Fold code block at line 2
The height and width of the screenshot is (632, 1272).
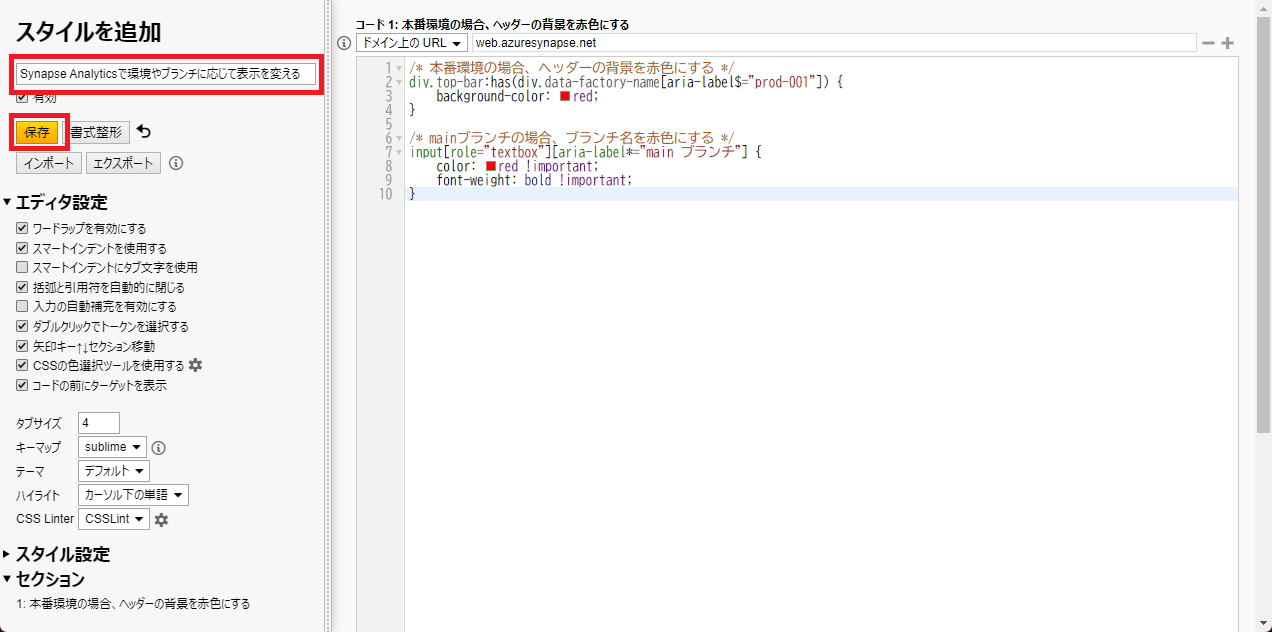point(399,82)
